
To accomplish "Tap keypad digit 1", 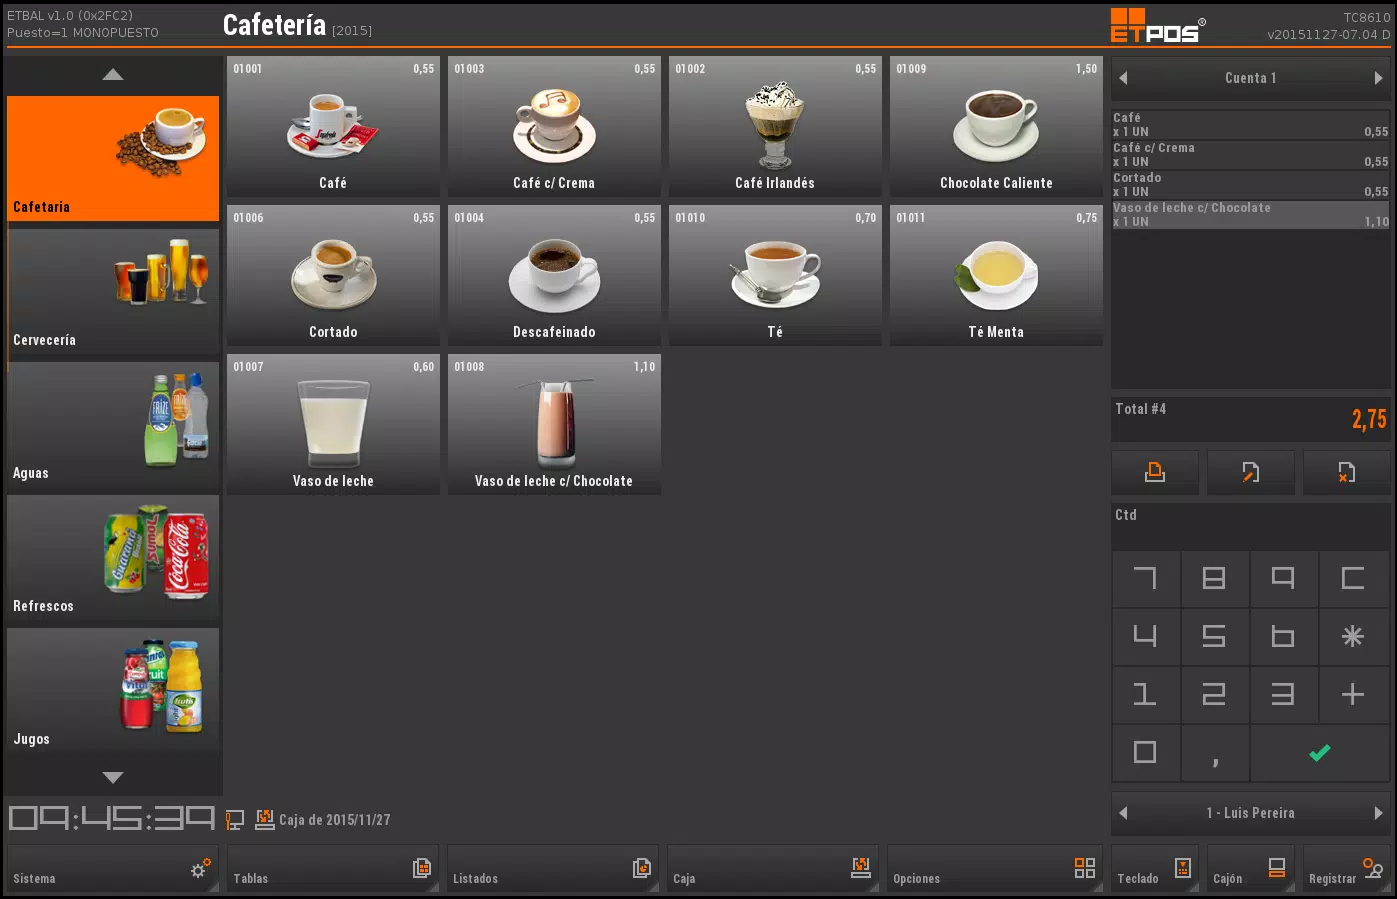I will [x=1146, y=694].
